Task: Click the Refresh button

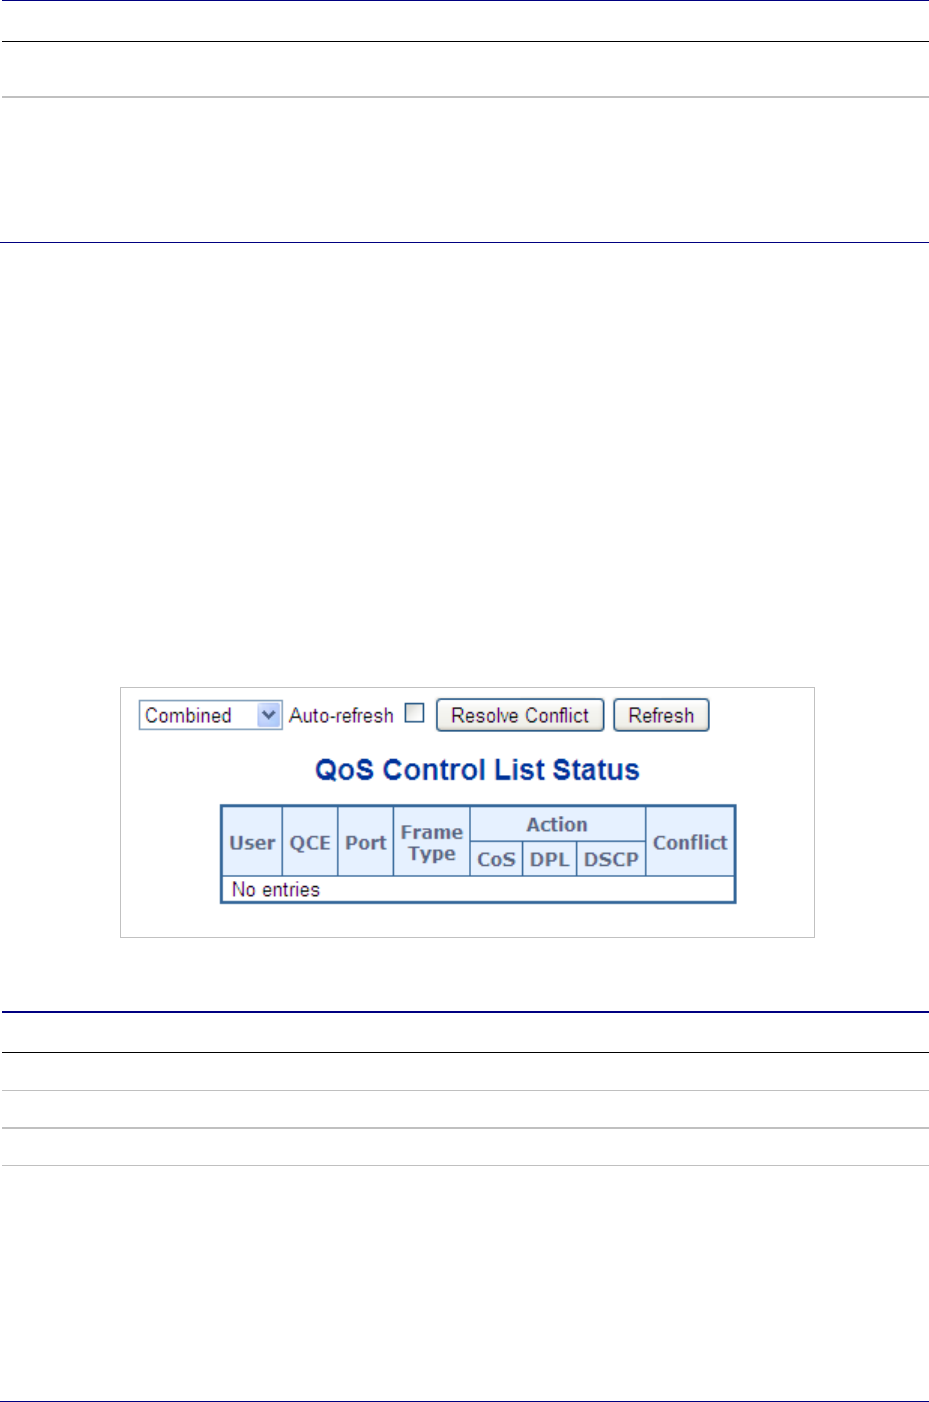Action: (x=661, y=715)
